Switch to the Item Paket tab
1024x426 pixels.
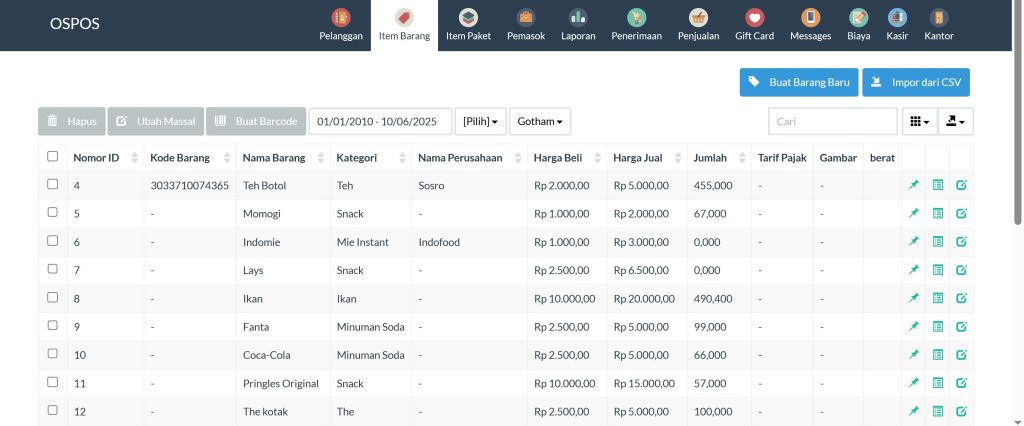coord(469,24)
